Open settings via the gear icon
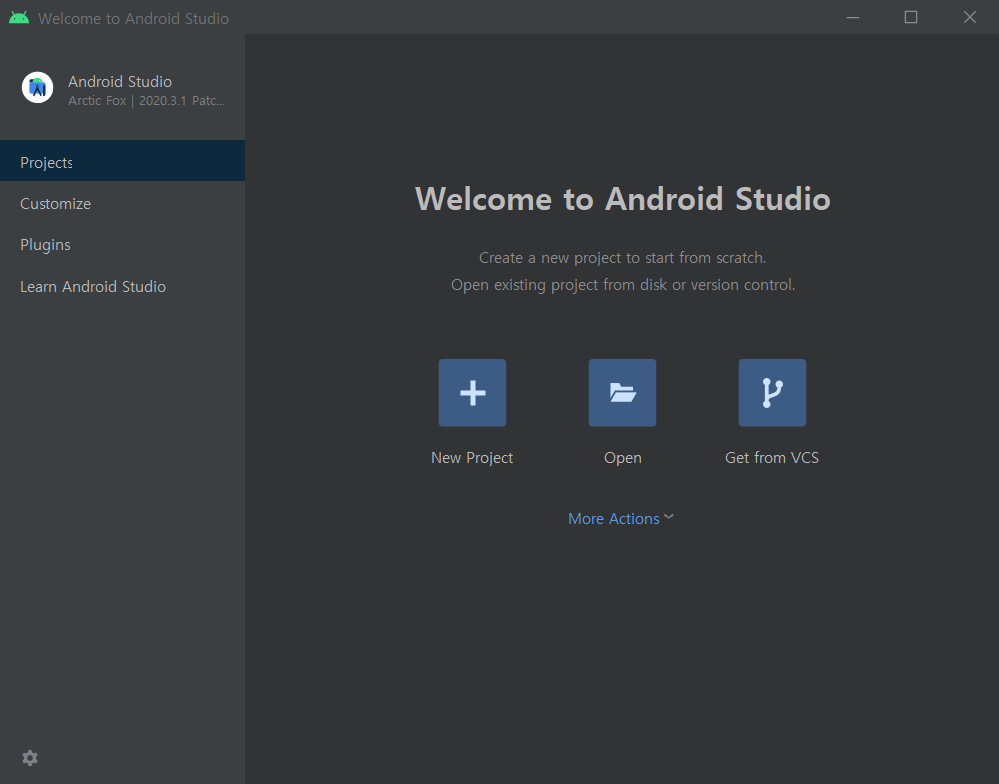999x784 pixels. 30,758
